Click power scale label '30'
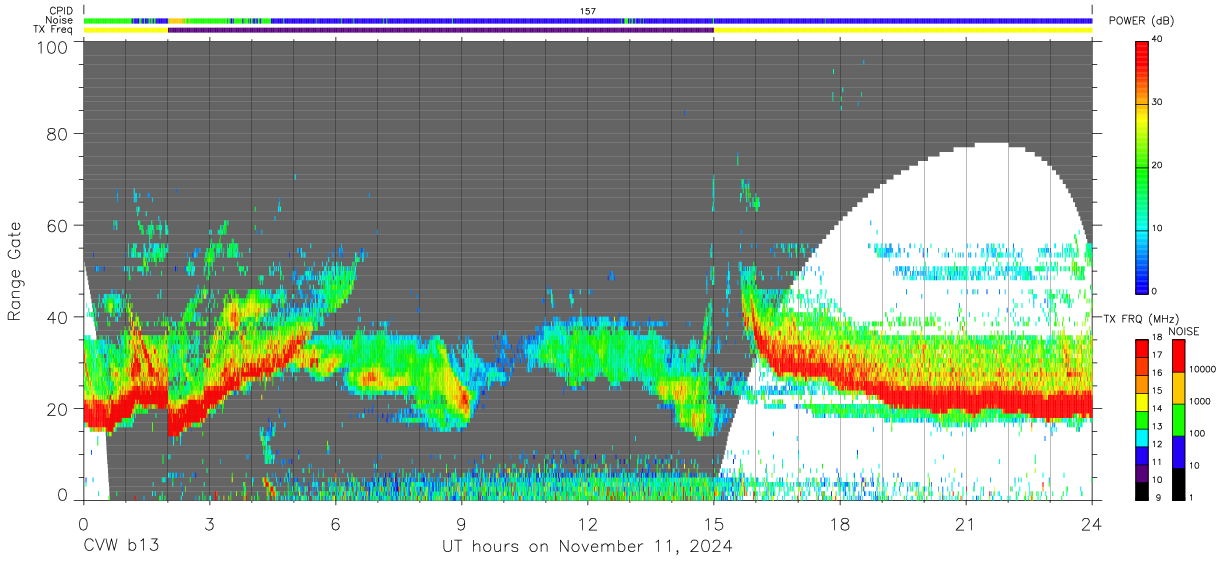 (x=1159, y=103)
